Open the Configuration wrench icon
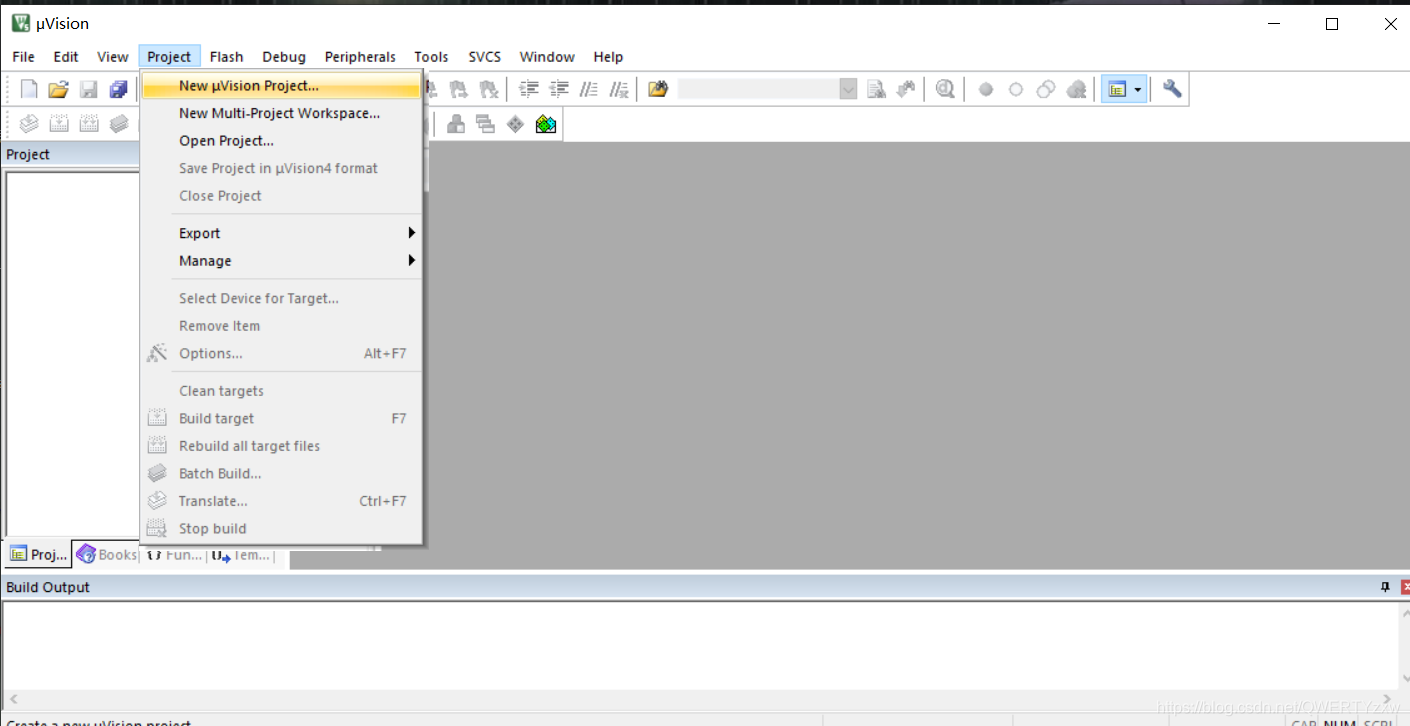Image resolution: width=1410 pixels, height=726 pixels. coord(1172,89)
